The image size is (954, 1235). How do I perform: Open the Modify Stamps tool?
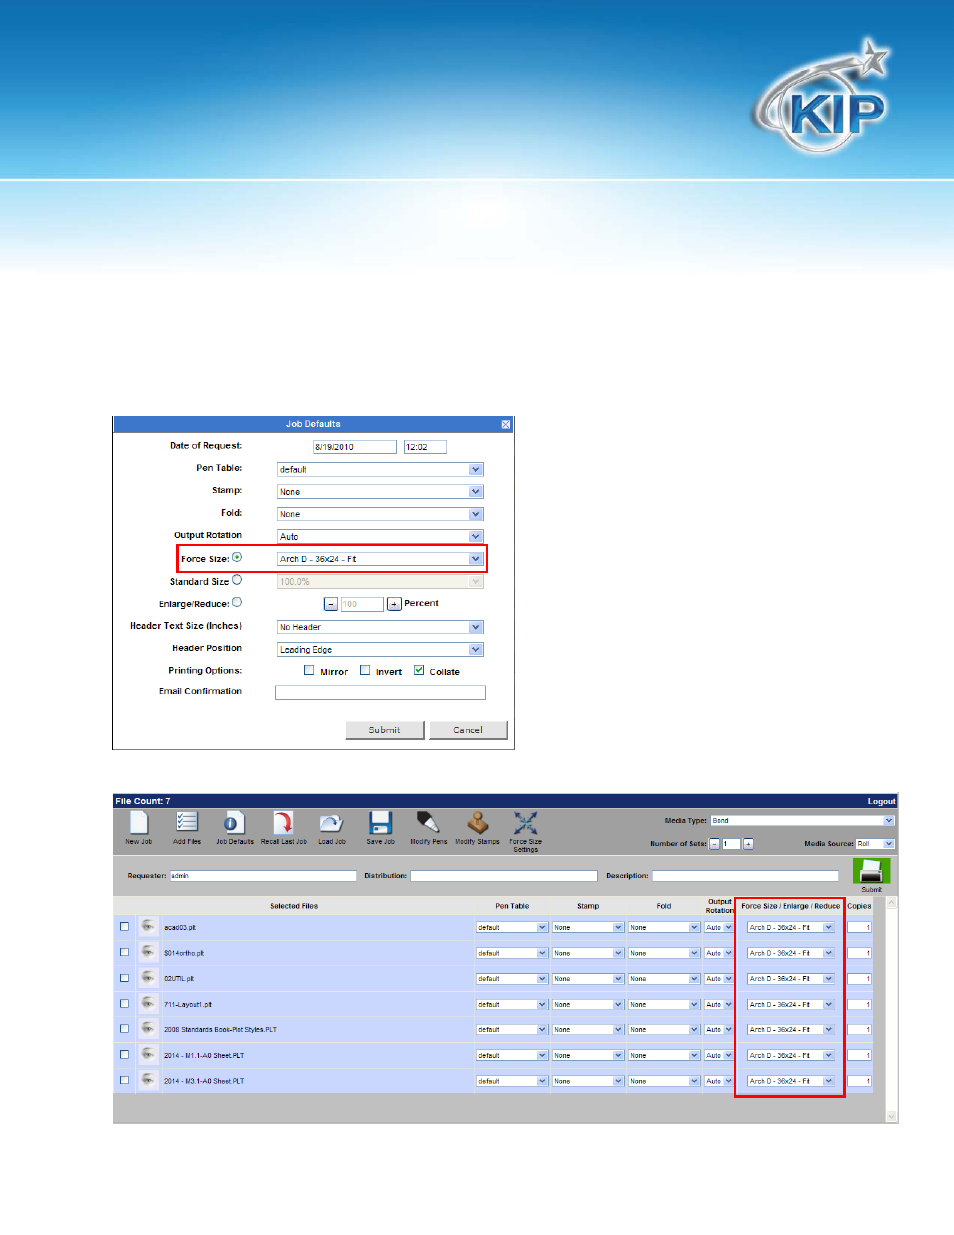click(x=478, y=822)
